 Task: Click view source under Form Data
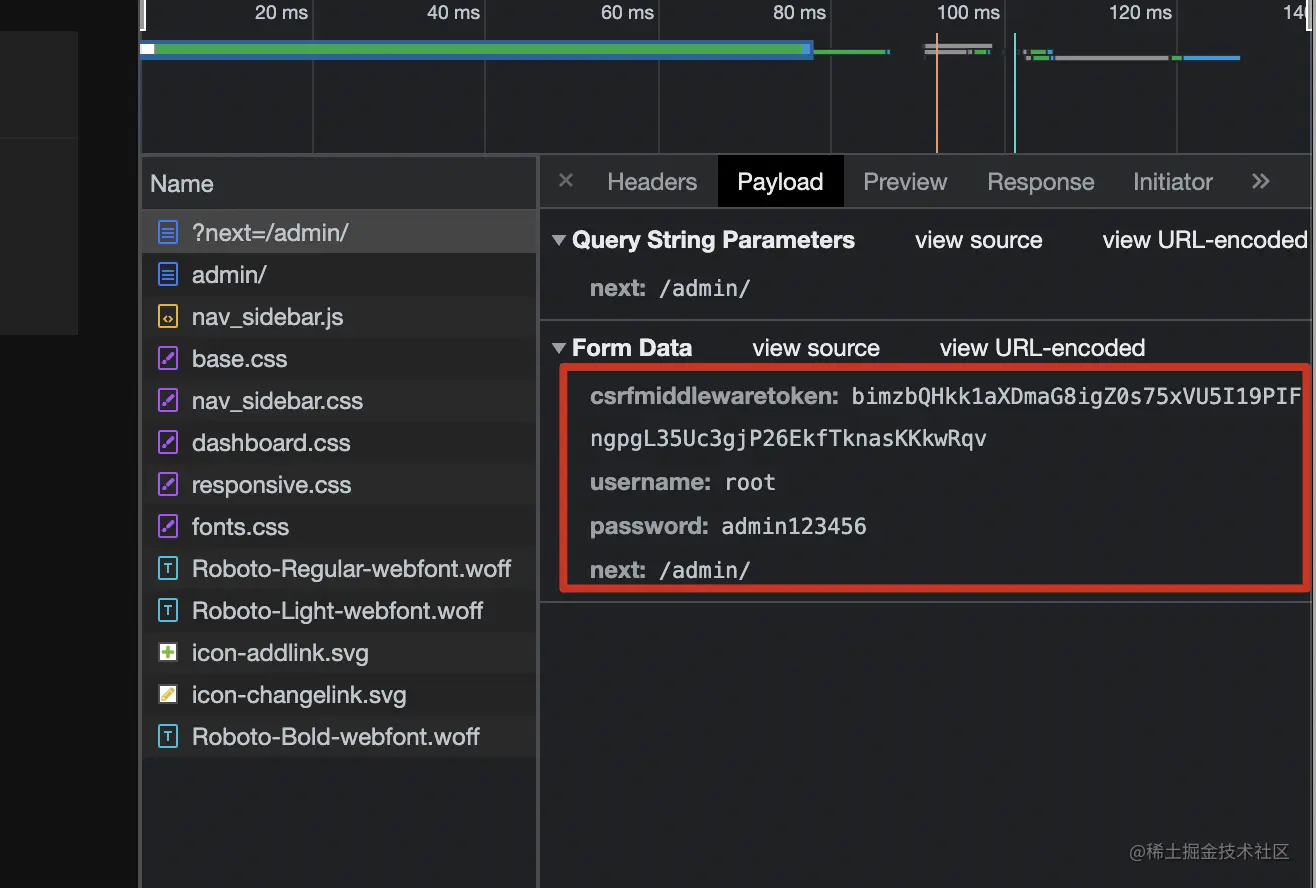pyautogui.click(x=816, y=348)
